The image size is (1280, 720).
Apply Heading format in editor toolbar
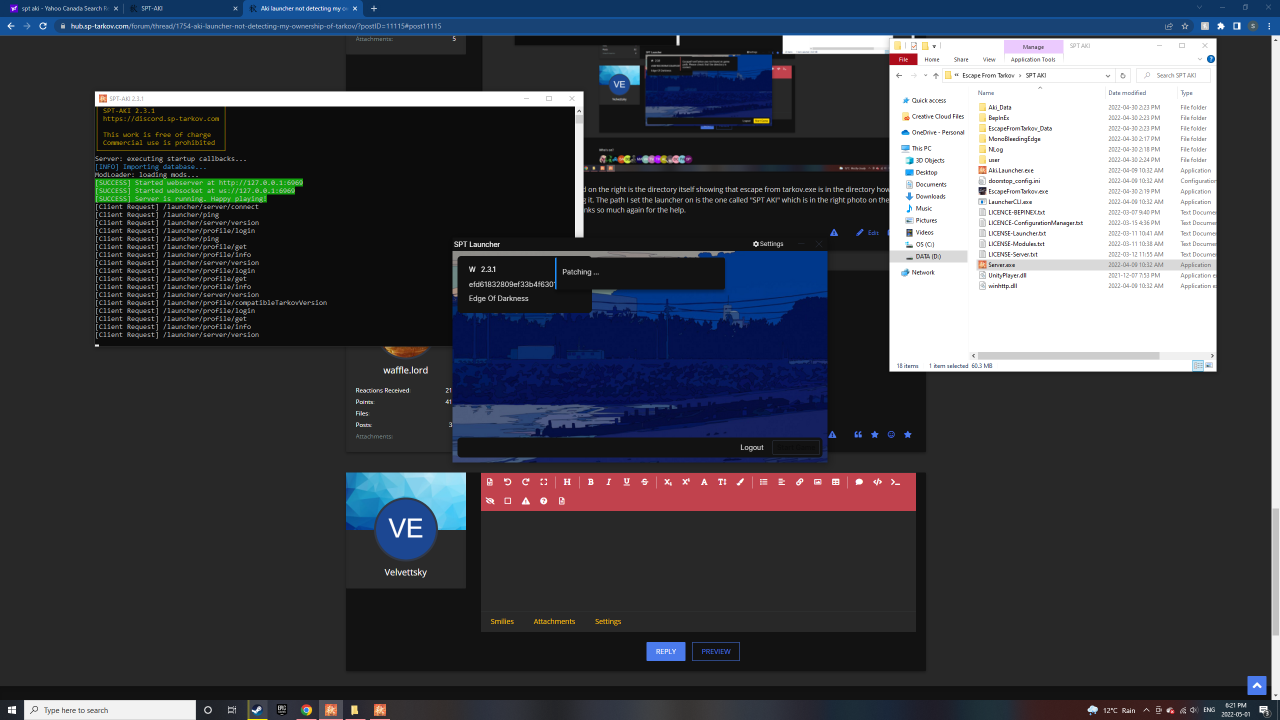pos(567,482)
